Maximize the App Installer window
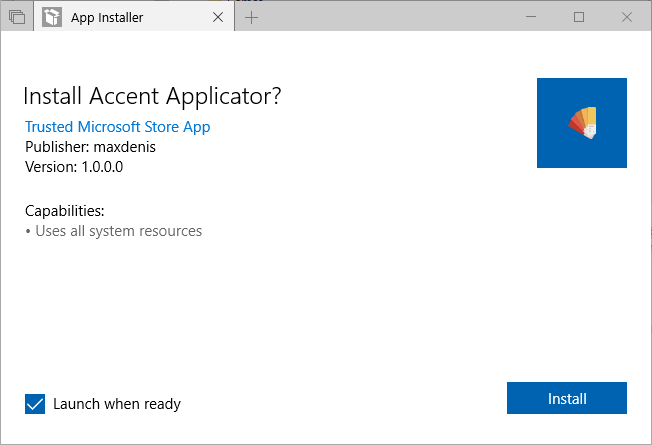This screenshot has height=445, width=652. [579, 17]
